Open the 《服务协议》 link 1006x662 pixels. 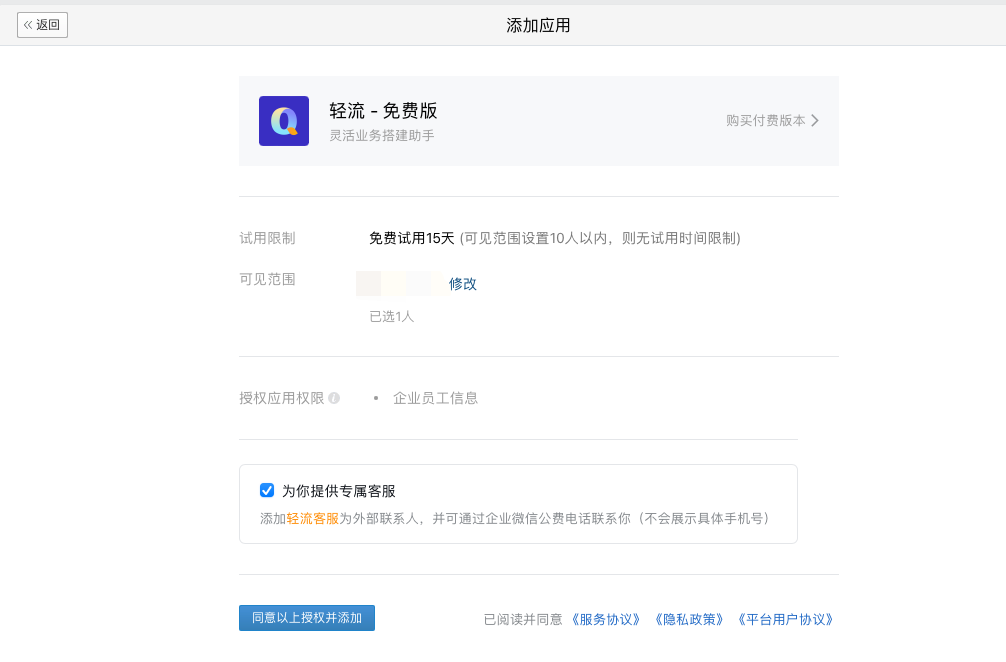[x=606, y=620]
